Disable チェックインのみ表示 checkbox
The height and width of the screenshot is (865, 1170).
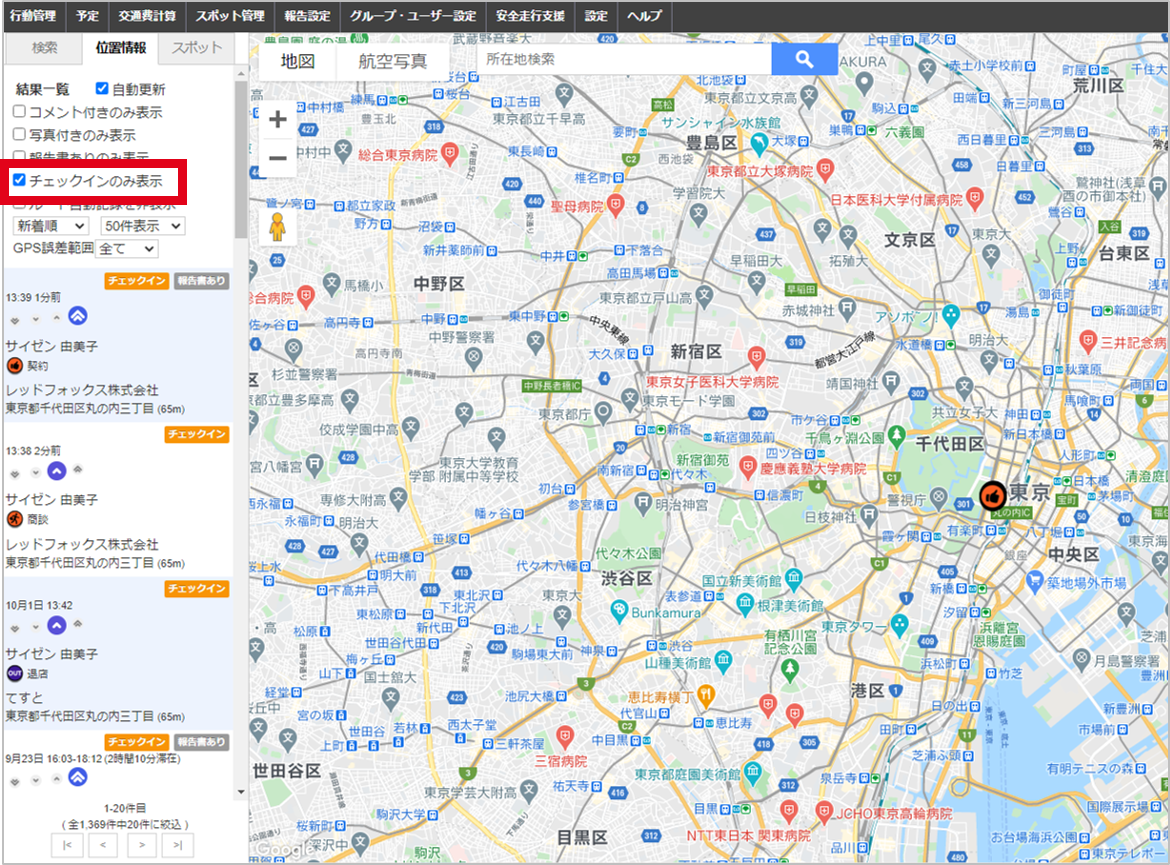pos(19,181)
